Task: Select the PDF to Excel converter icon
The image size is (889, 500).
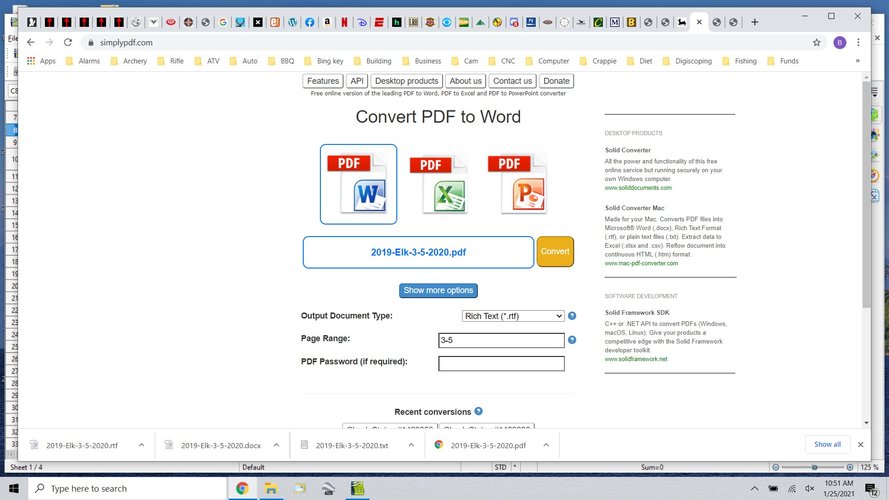Action: click(x=439, y=184)
